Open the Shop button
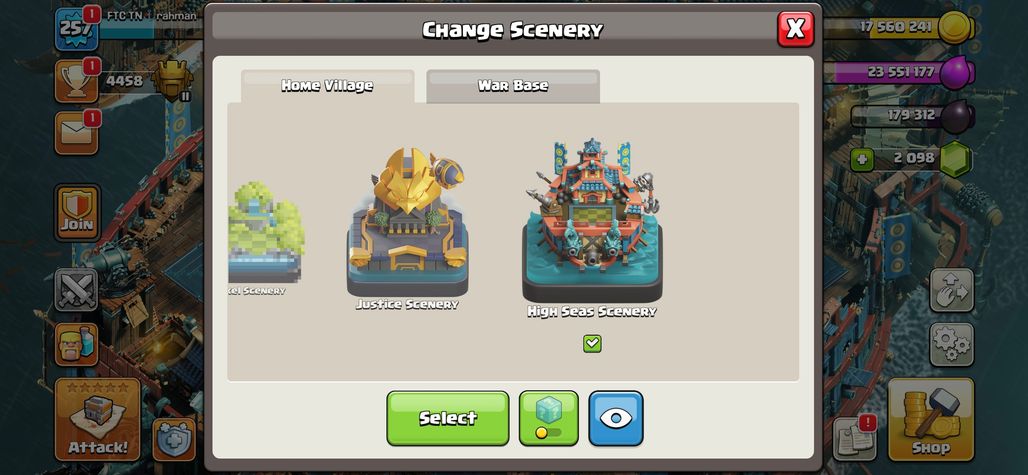 pos(931,419)
